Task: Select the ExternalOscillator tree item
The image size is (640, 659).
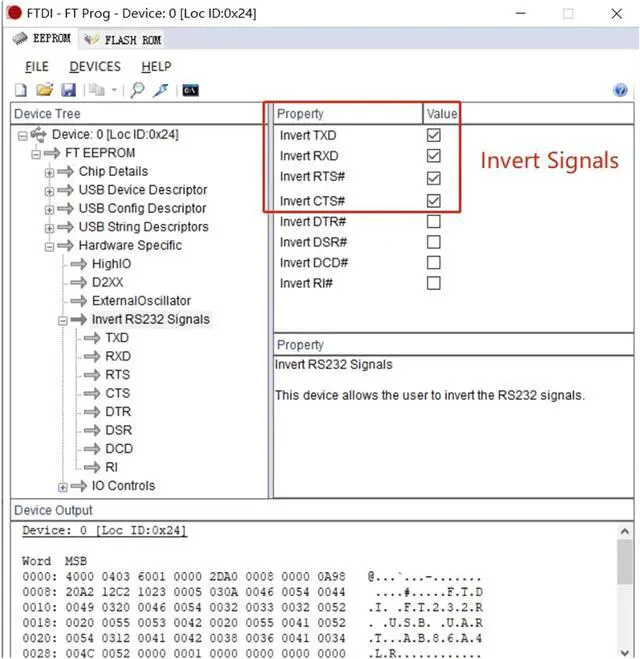Action: click(141, 301)
